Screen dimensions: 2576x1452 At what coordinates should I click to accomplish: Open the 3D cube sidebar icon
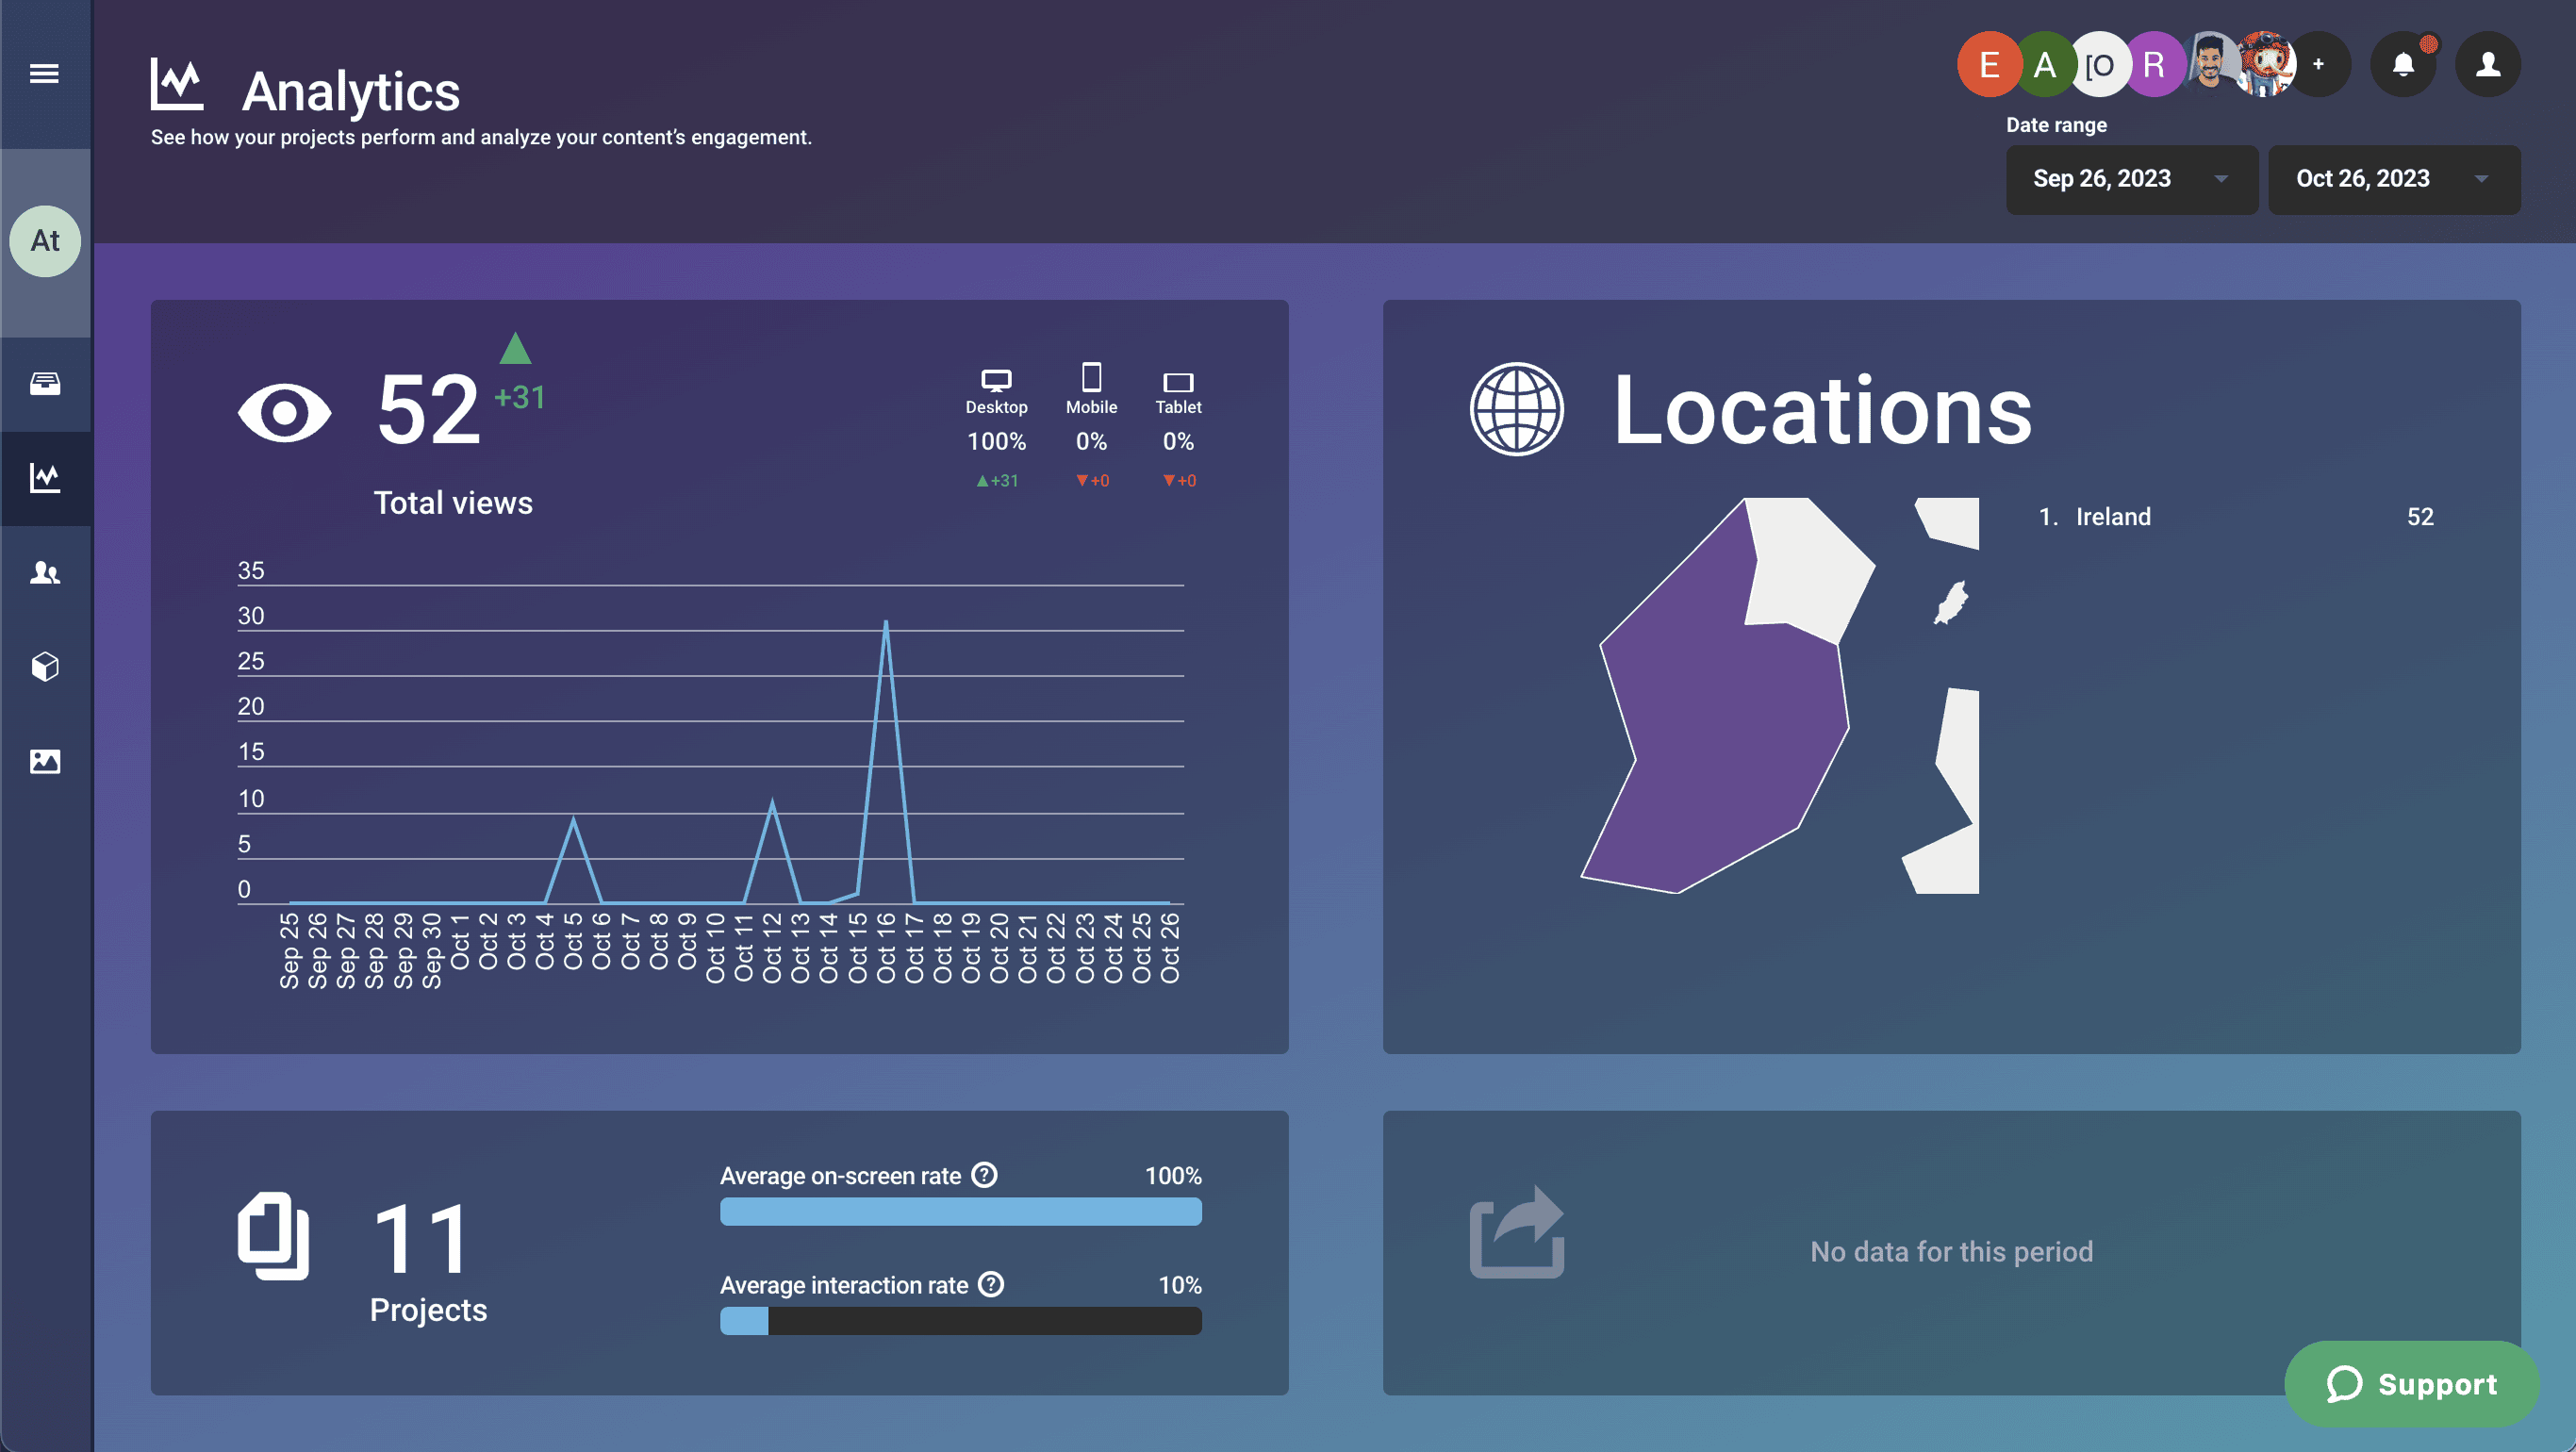45,667
